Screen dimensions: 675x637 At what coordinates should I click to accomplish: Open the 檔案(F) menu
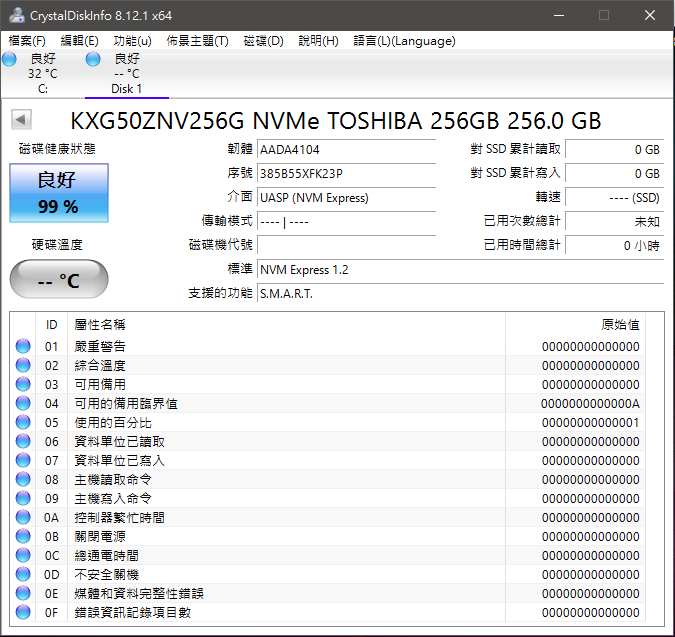[x=27, y=41]
